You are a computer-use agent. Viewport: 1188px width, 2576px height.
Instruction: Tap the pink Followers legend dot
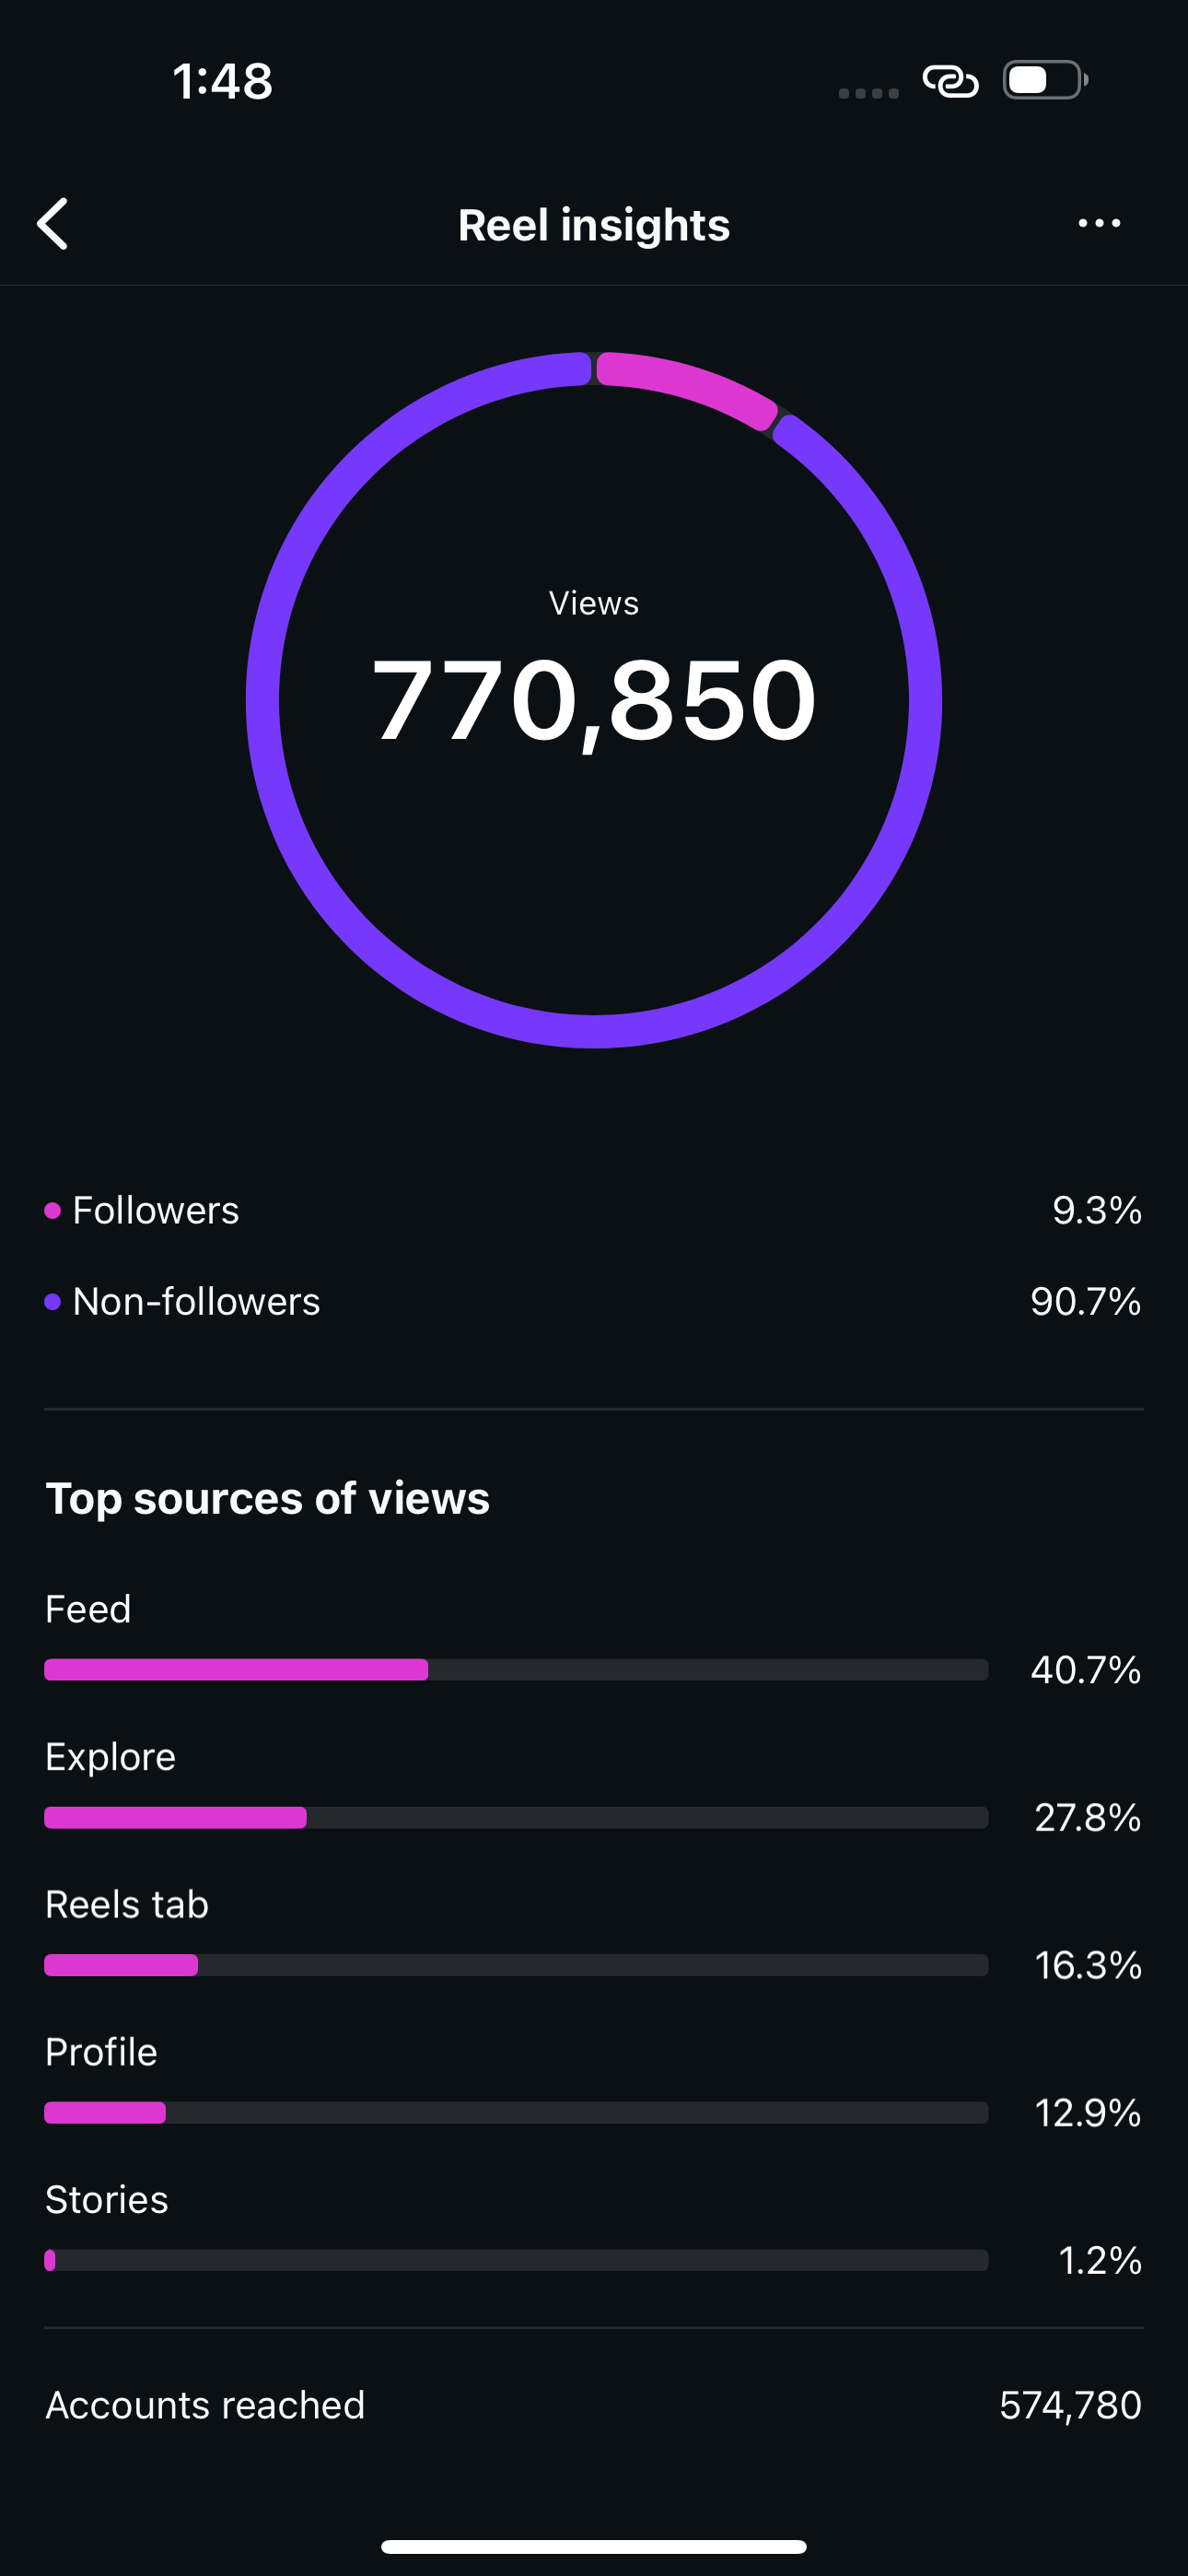point(53,1211)
